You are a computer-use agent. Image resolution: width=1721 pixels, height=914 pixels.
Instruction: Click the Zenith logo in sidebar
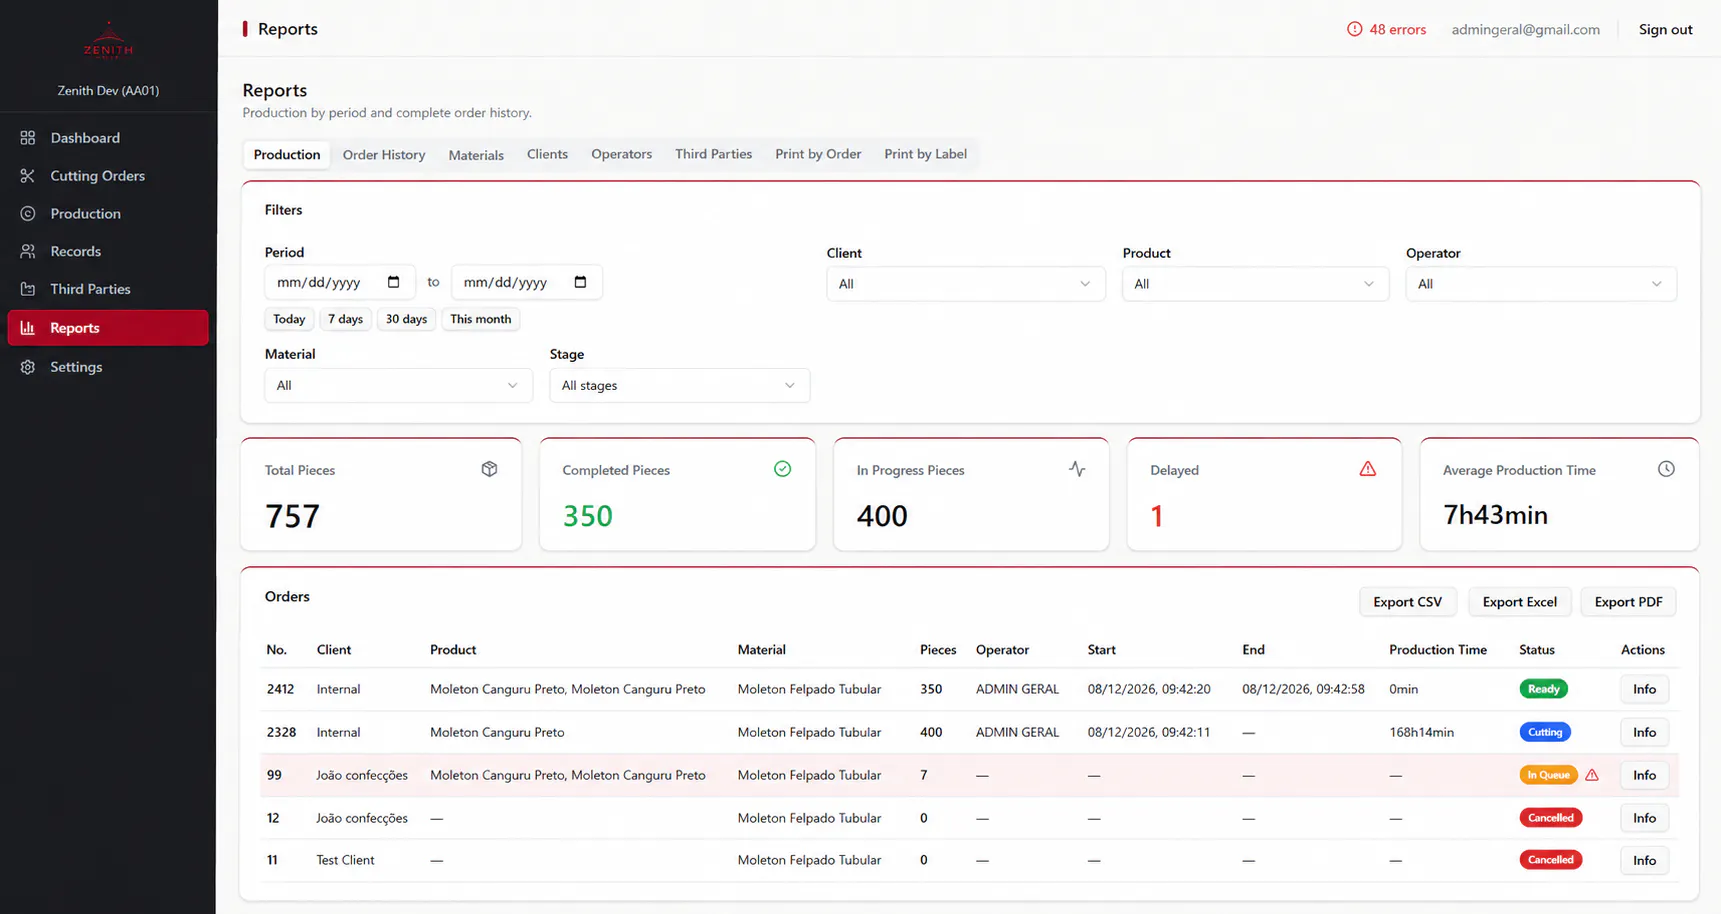tap(108, 40)
